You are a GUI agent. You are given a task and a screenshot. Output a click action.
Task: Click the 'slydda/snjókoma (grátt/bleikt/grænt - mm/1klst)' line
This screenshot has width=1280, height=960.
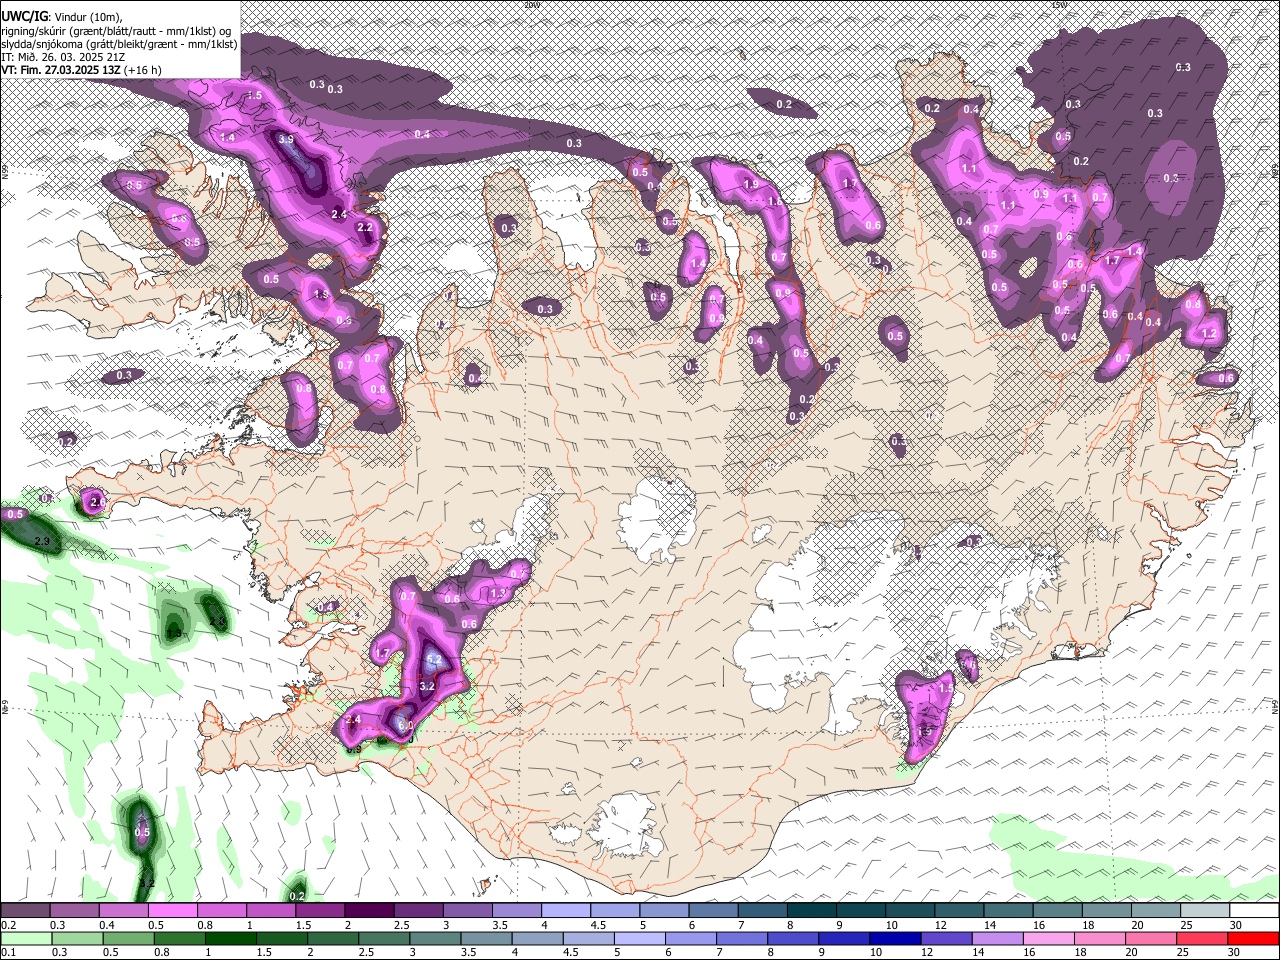119,44
